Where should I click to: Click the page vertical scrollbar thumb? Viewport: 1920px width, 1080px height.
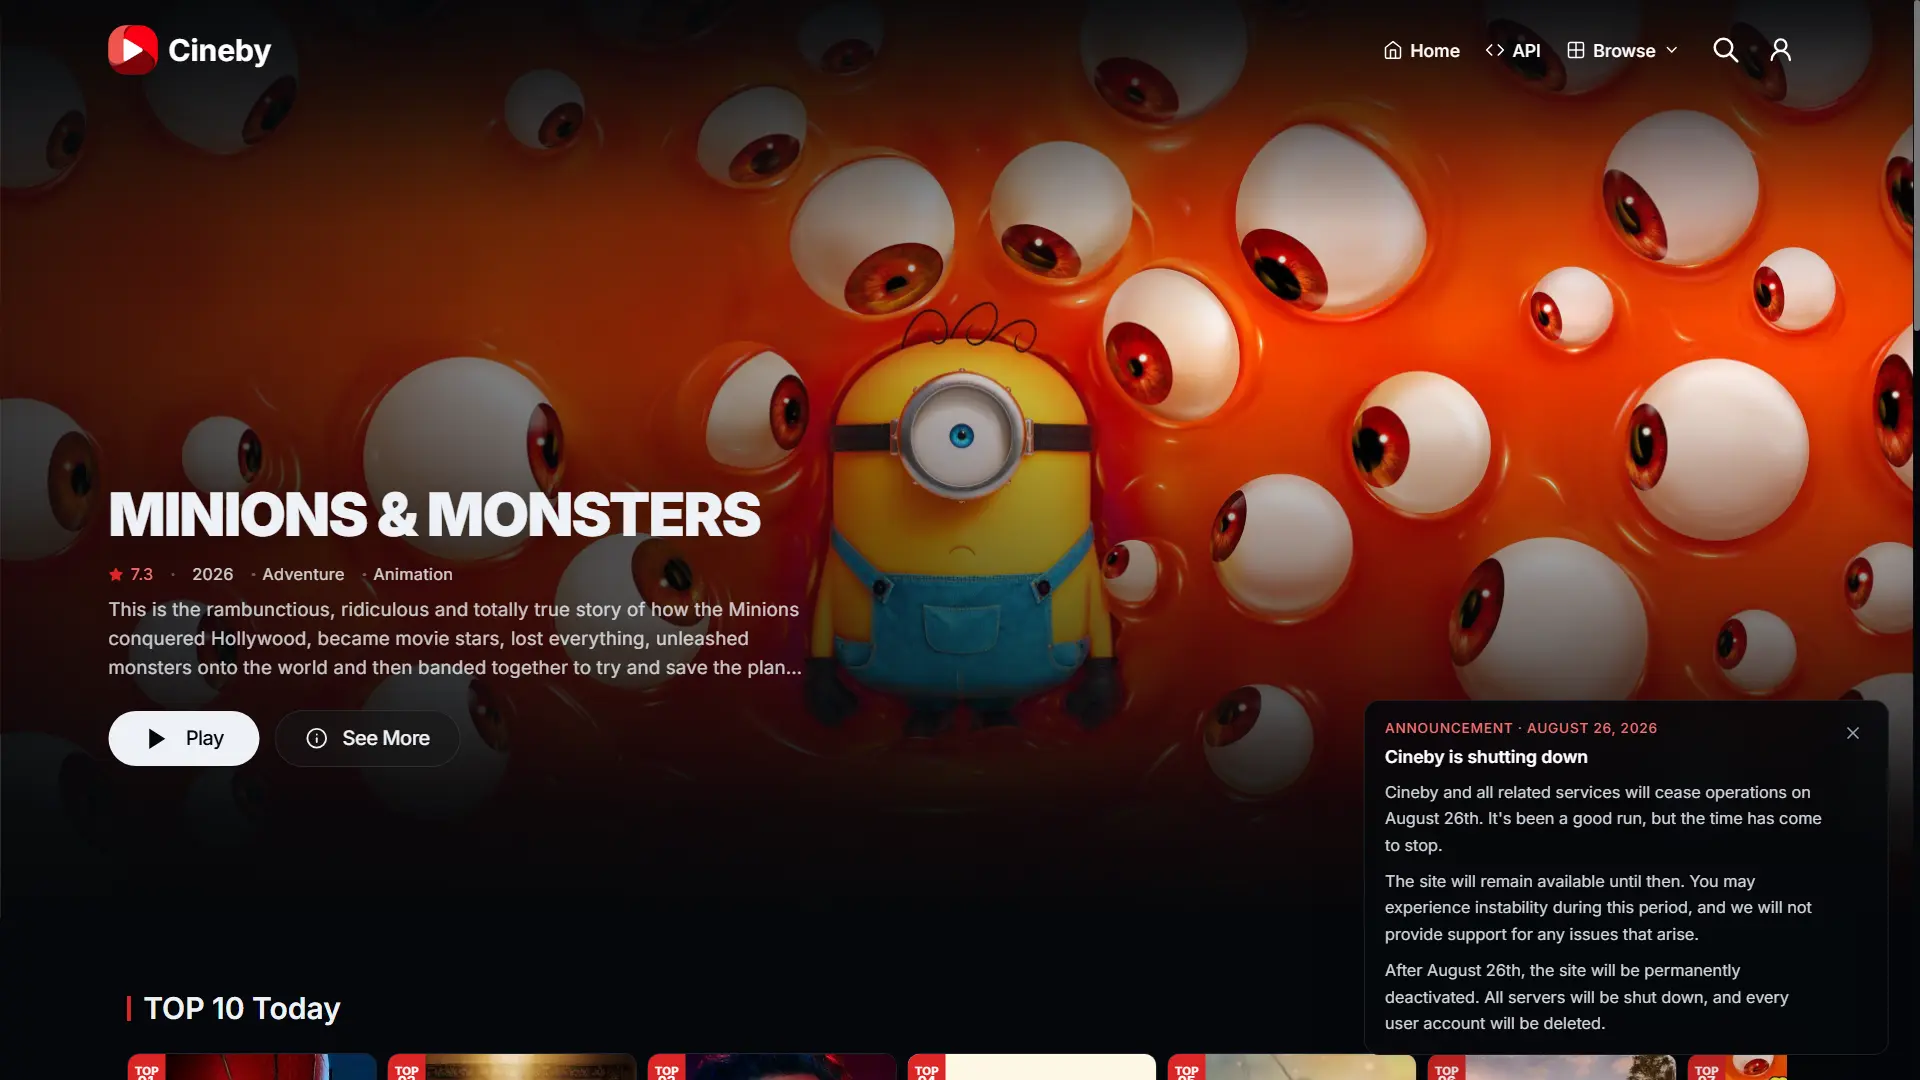tap(1916, 165)
